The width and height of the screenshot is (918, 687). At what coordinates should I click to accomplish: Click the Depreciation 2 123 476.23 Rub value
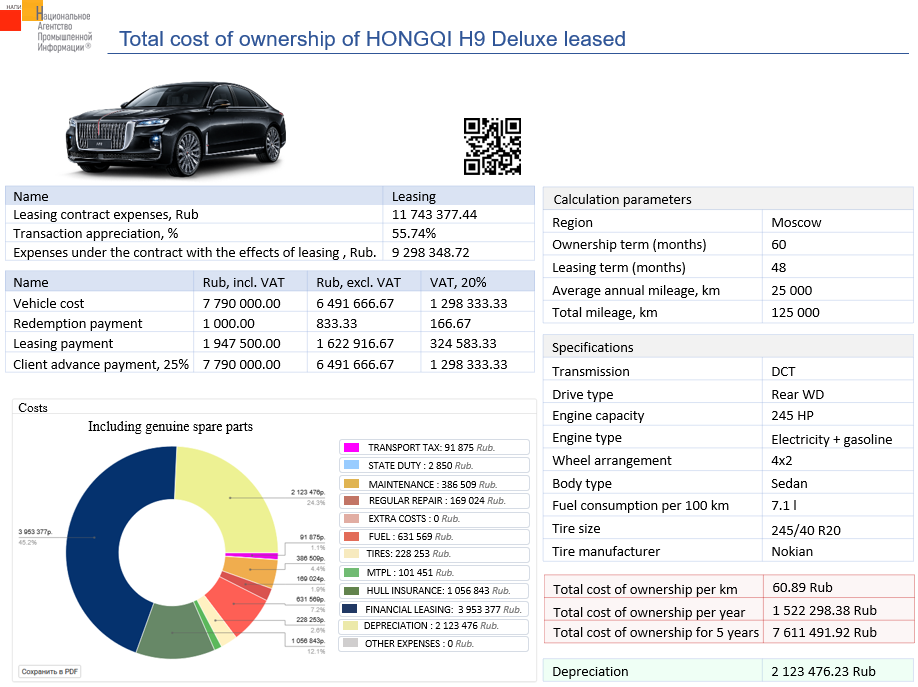click(x=823, y=671)
